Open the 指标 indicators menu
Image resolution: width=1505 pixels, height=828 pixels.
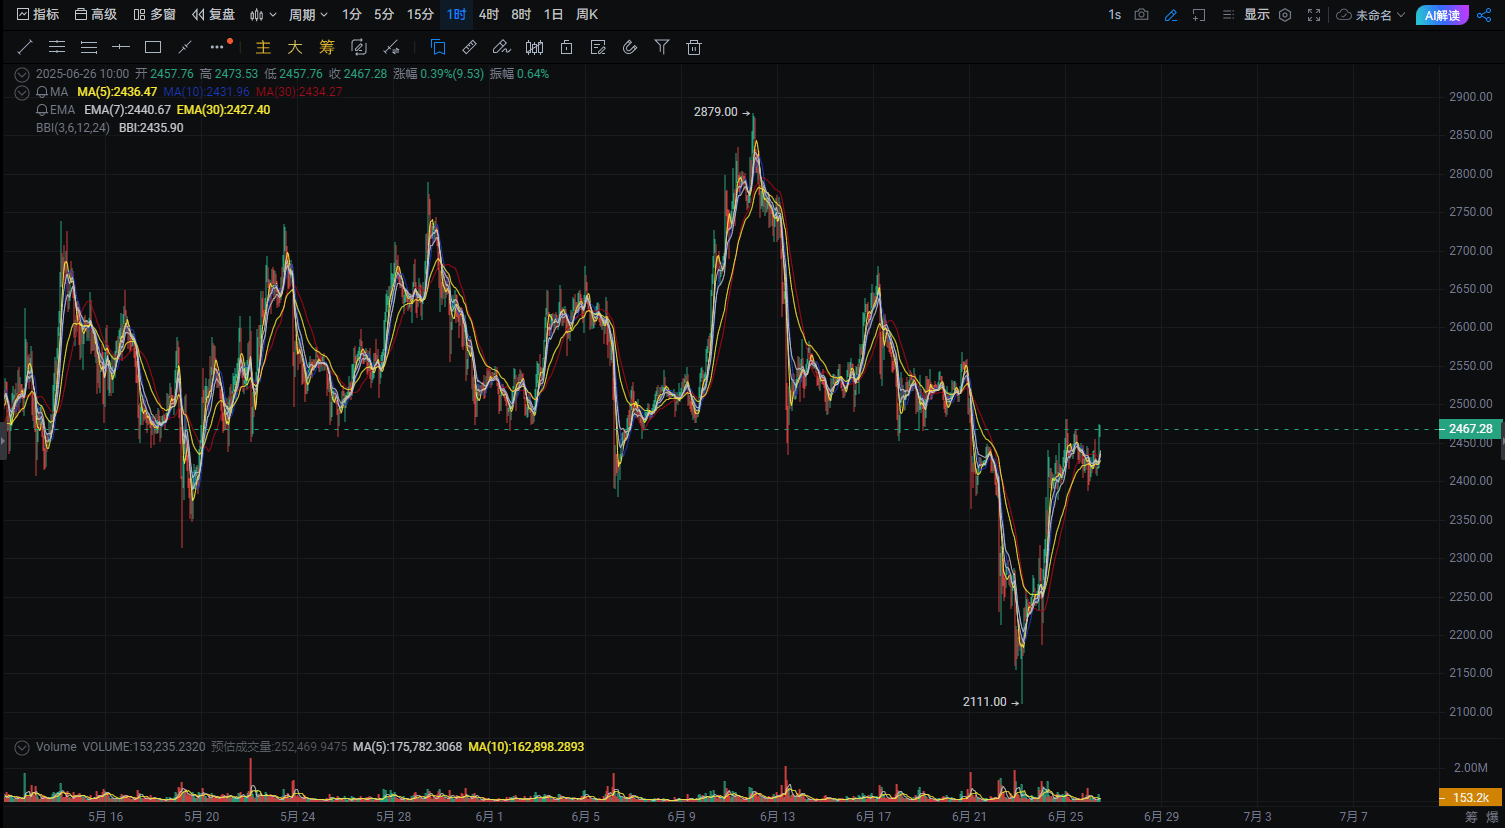(x=38, y=15)
